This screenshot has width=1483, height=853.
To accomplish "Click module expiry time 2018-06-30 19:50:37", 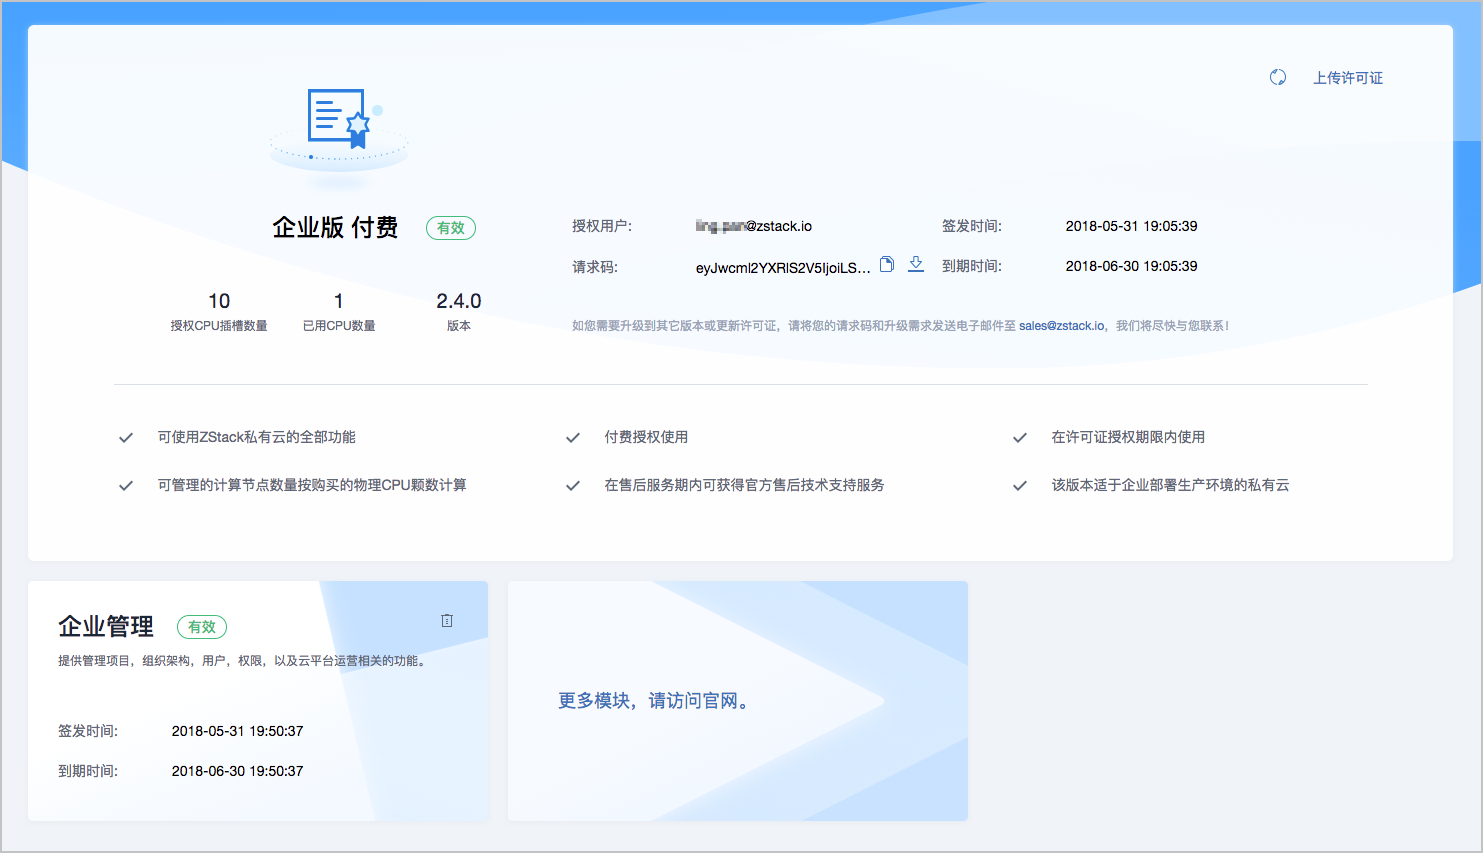I will pos(237,771).
